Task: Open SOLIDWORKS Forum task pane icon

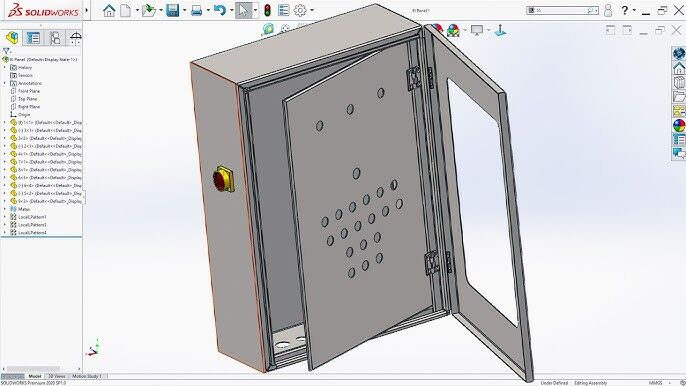Action: pyautogui.click(x=679, y=153)
